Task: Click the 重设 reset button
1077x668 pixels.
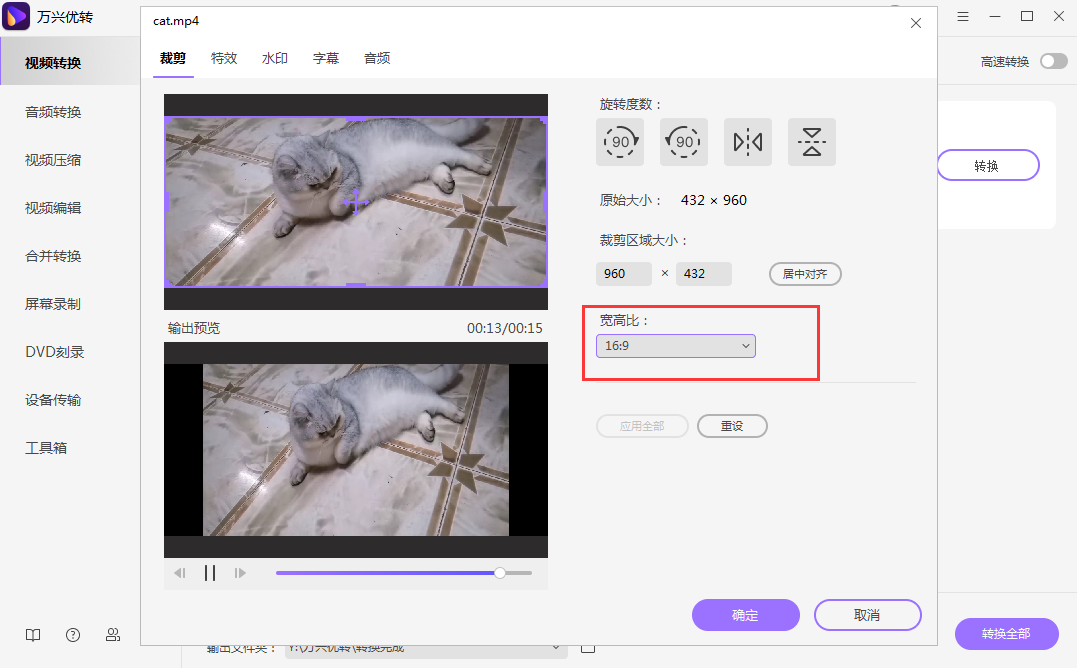Action: pos(732,425)
